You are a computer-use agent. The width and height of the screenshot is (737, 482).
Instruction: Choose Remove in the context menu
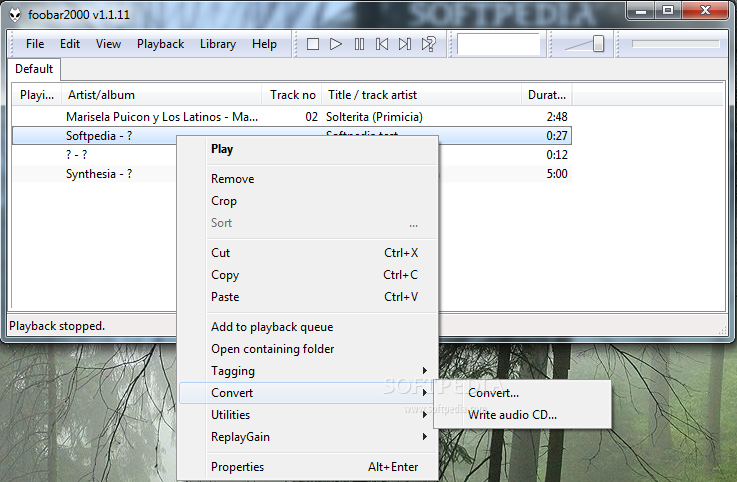click(308, 179)
